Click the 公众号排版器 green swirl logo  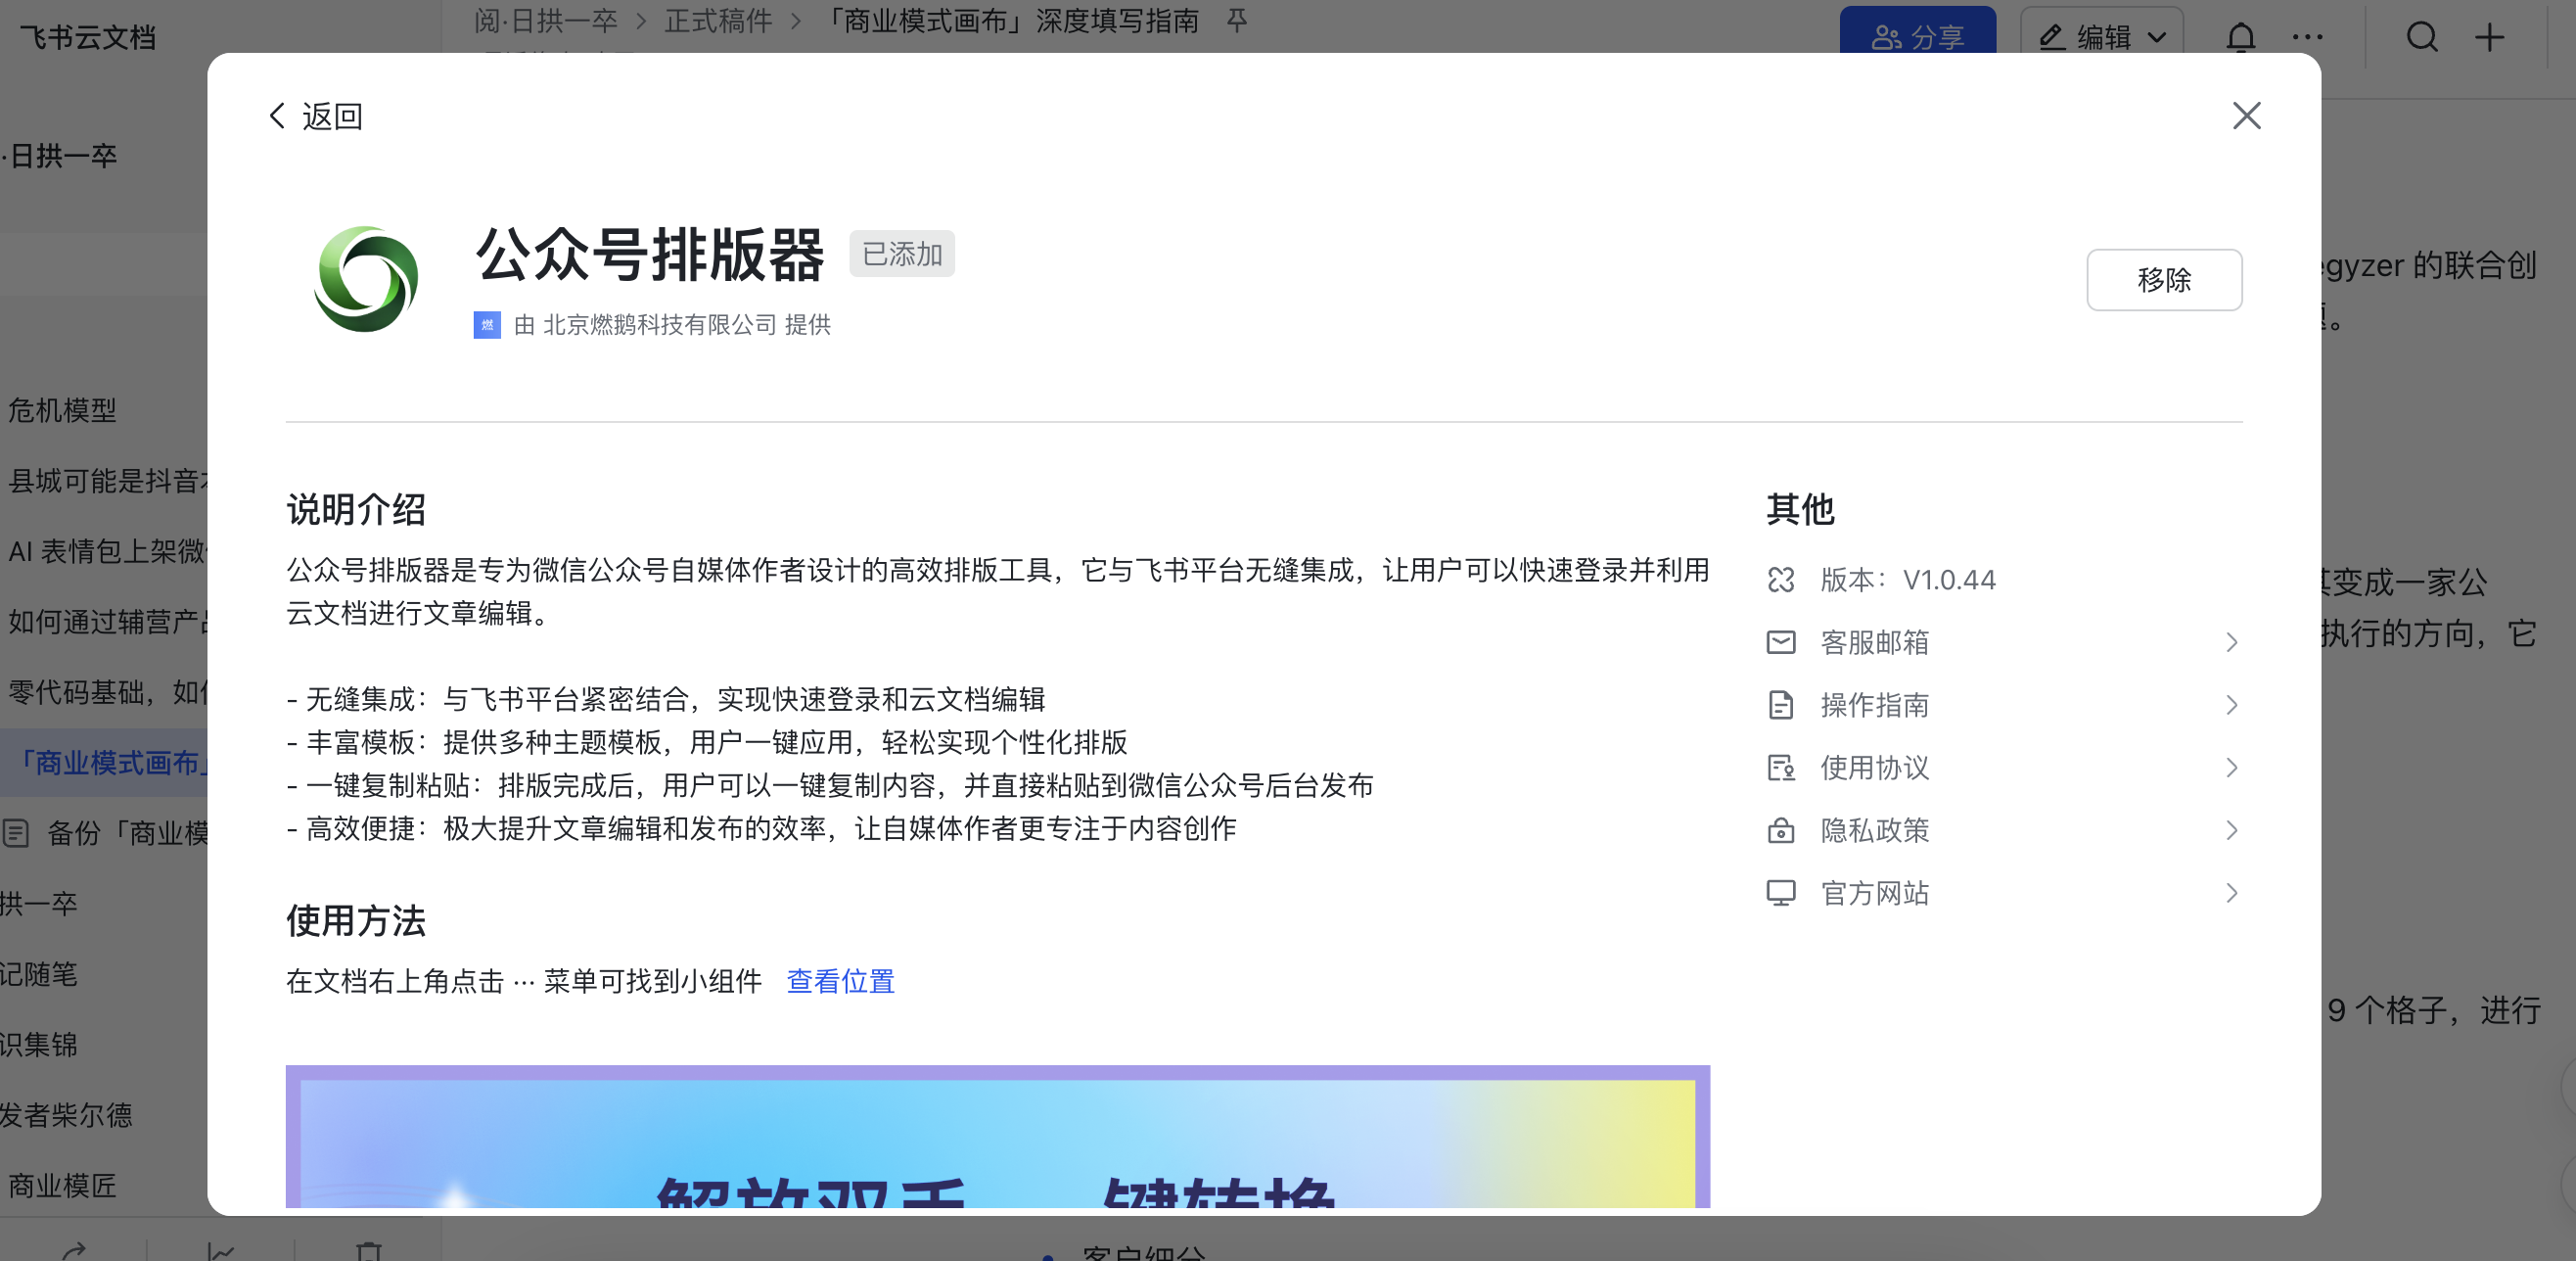tap(366, 279)
